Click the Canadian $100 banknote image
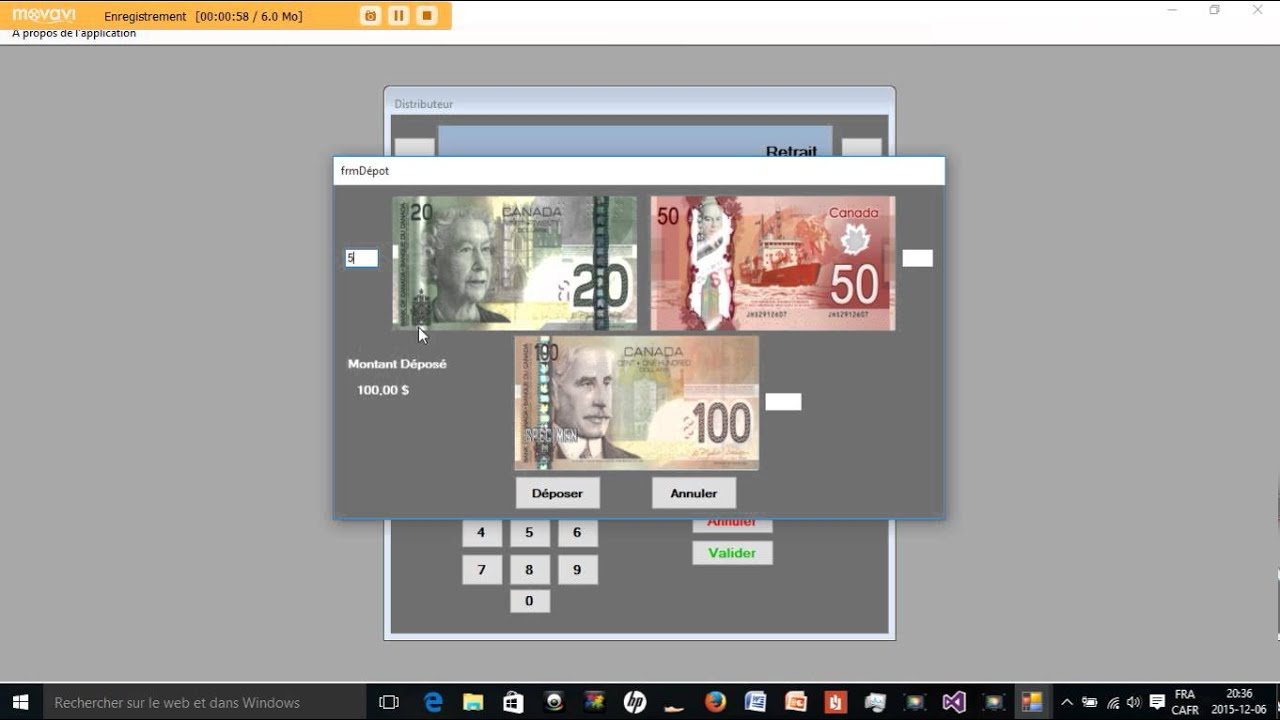 click(637, 403)
